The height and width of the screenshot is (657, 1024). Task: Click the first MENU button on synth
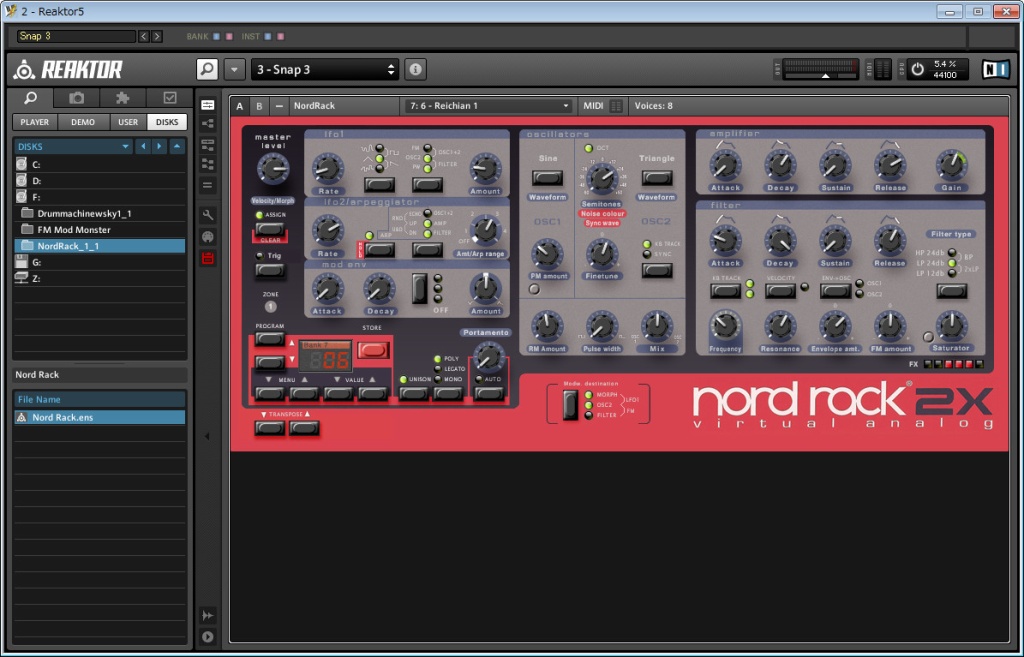tap(270, 393)
